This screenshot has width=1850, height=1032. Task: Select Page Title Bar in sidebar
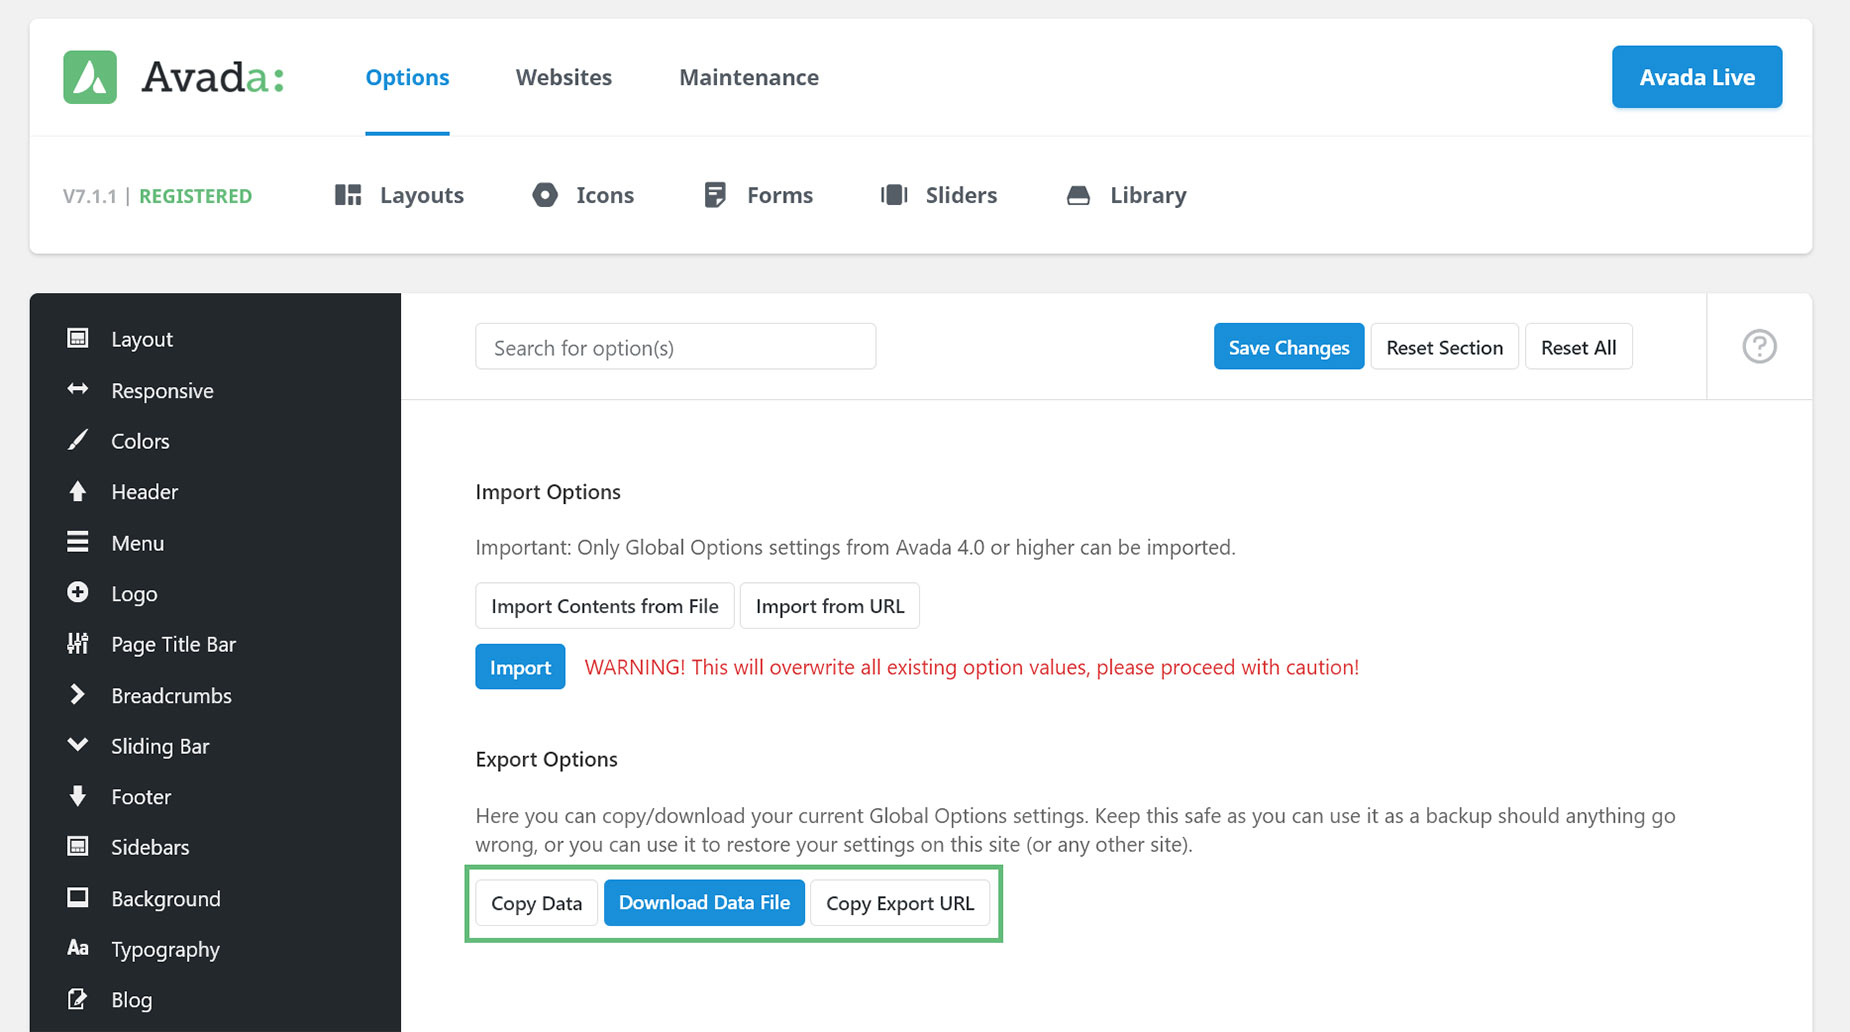point(173,644)
